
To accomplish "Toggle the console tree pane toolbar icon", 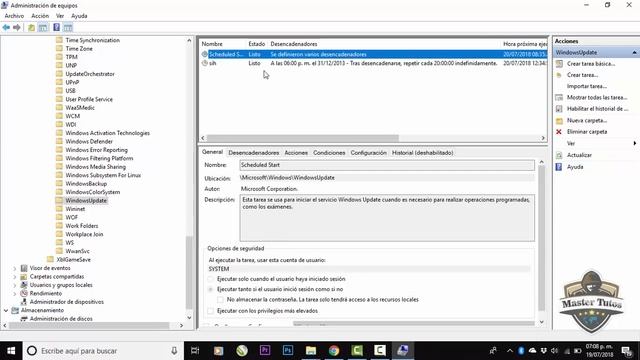I will (x=43, y=27).
